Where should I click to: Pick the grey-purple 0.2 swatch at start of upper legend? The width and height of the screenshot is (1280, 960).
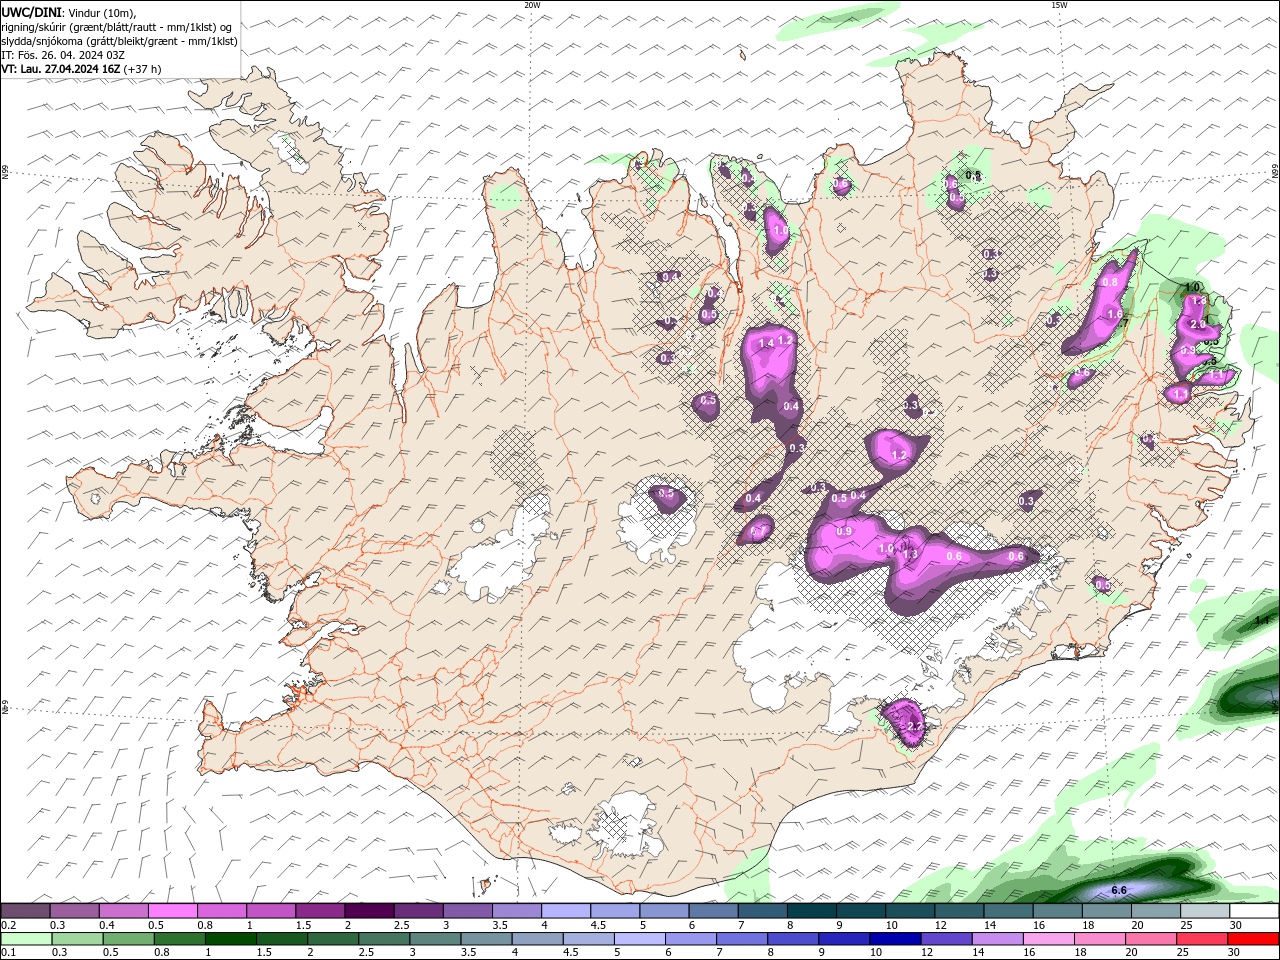(25, 911)
